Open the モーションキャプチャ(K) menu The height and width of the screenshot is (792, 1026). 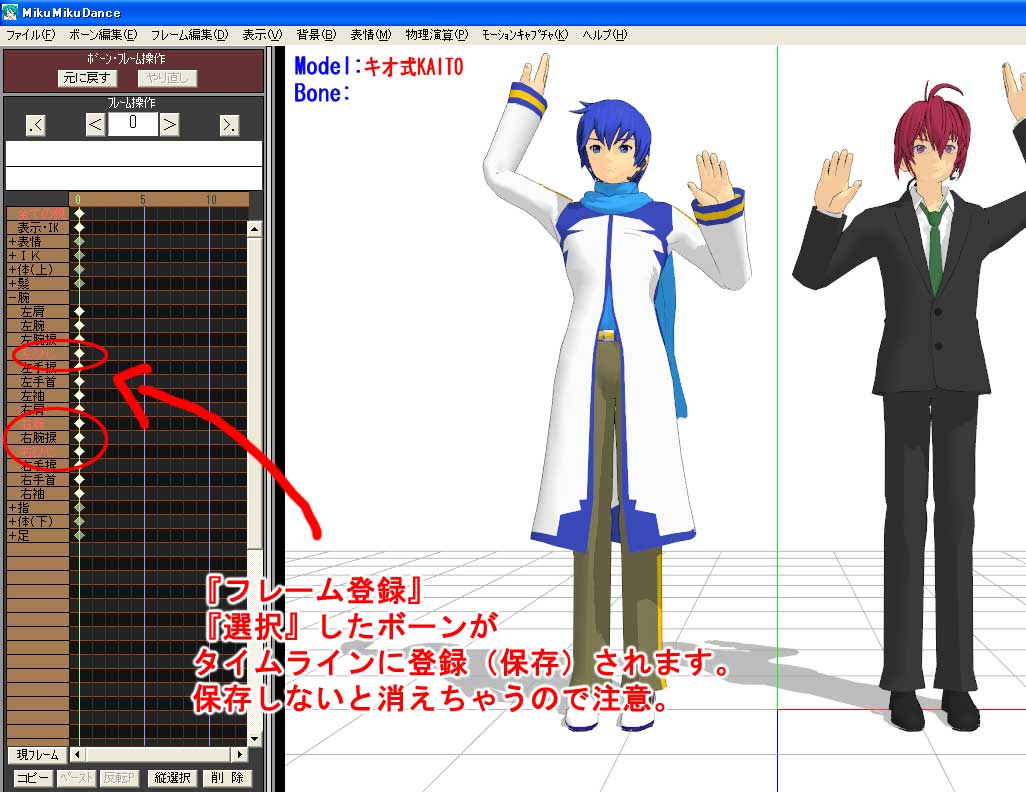click(525, 35)
